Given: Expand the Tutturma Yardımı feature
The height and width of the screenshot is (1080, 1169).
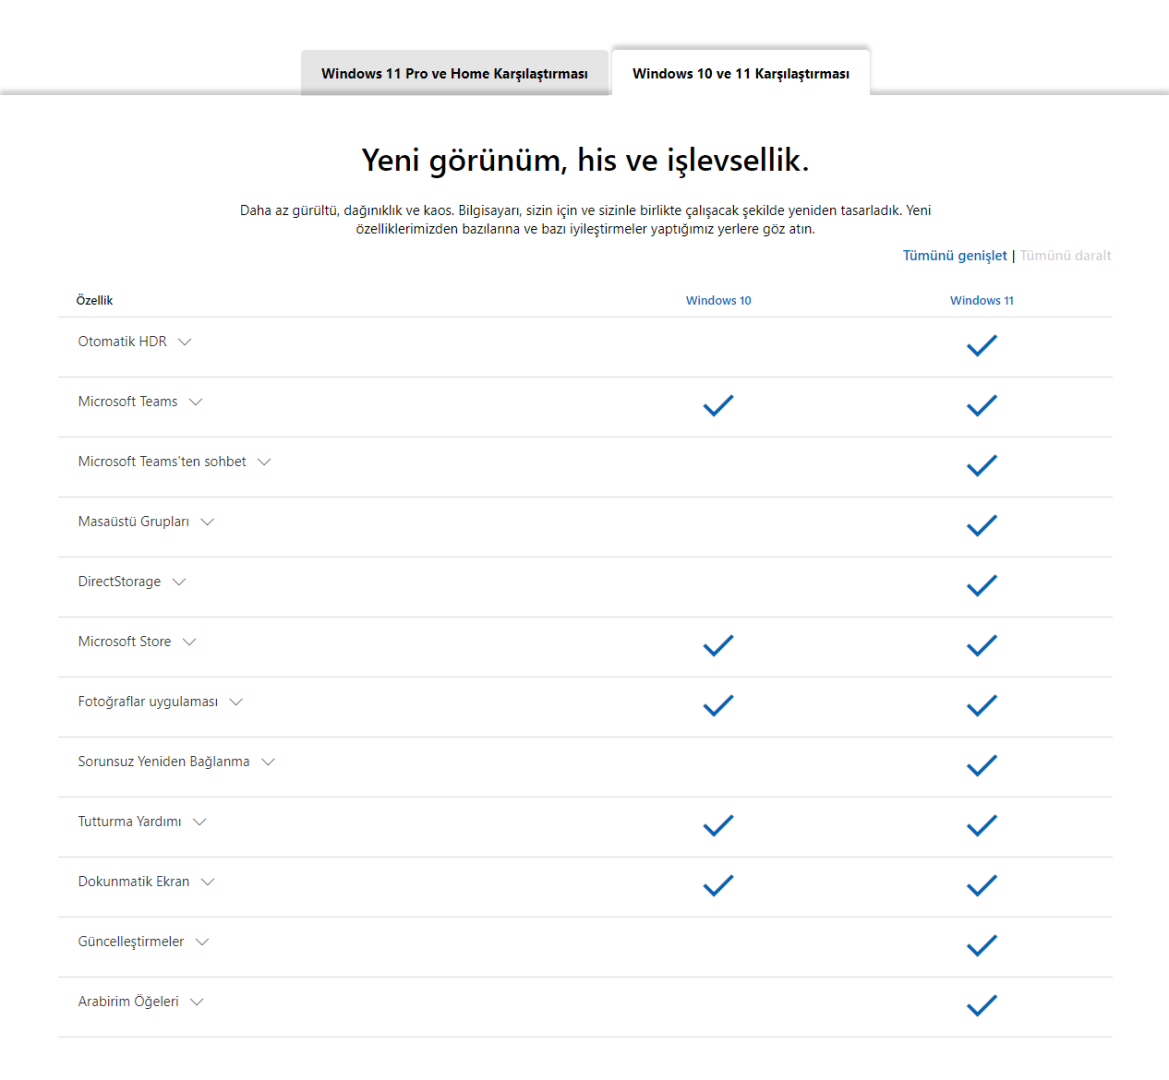Looking at the screenshot, I should click(200, 822).
